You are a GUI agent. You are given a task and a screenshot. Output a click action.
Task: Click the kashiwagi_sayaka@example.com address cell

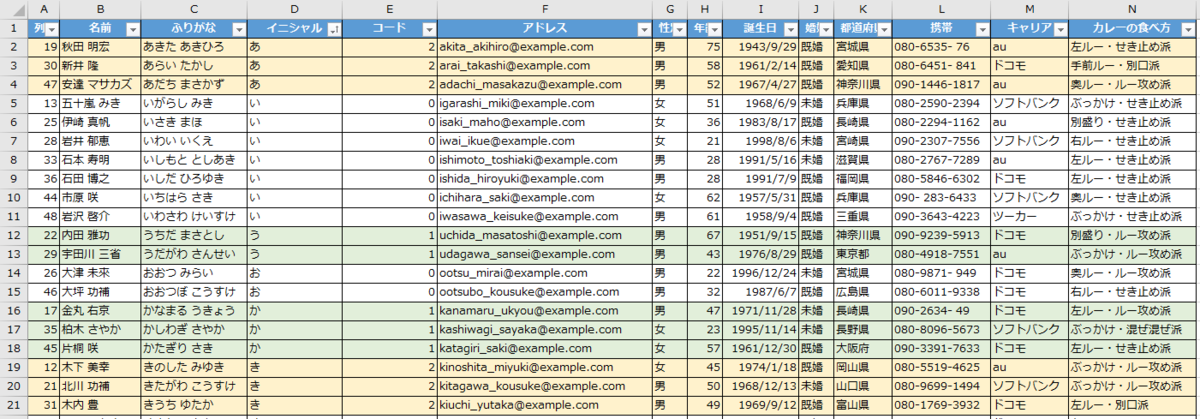545,329
